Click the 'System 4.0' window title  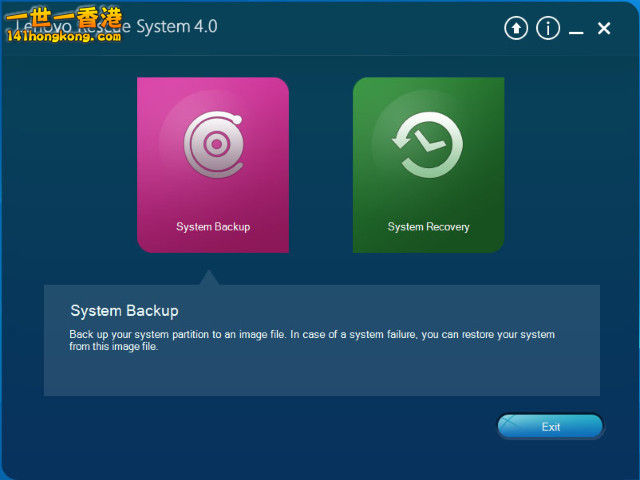[x=177, y=27]
